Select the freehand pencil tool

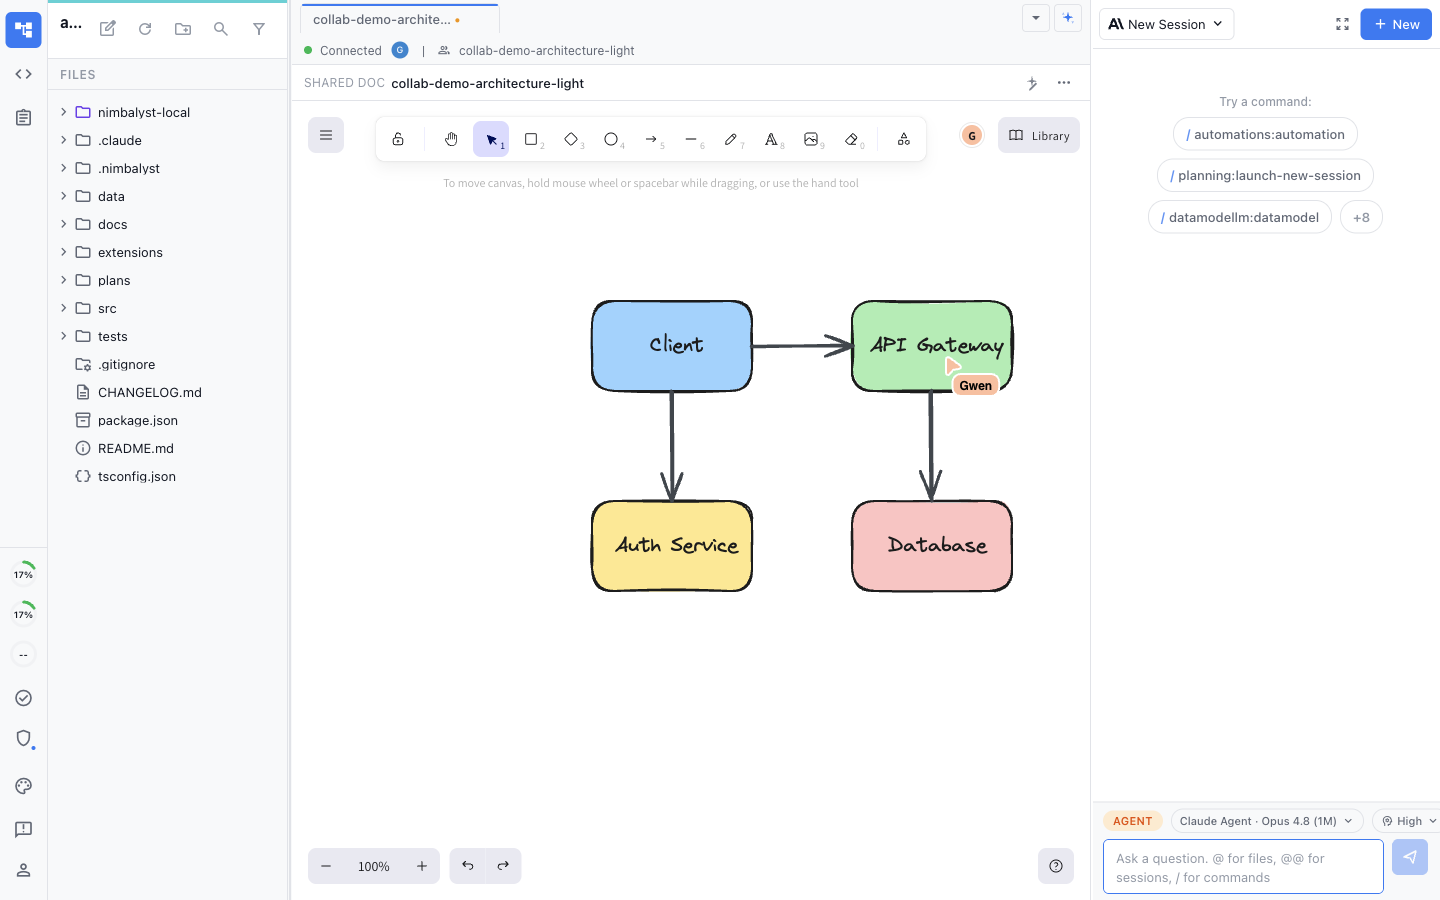pyautogui.click(x=731, y=140)
